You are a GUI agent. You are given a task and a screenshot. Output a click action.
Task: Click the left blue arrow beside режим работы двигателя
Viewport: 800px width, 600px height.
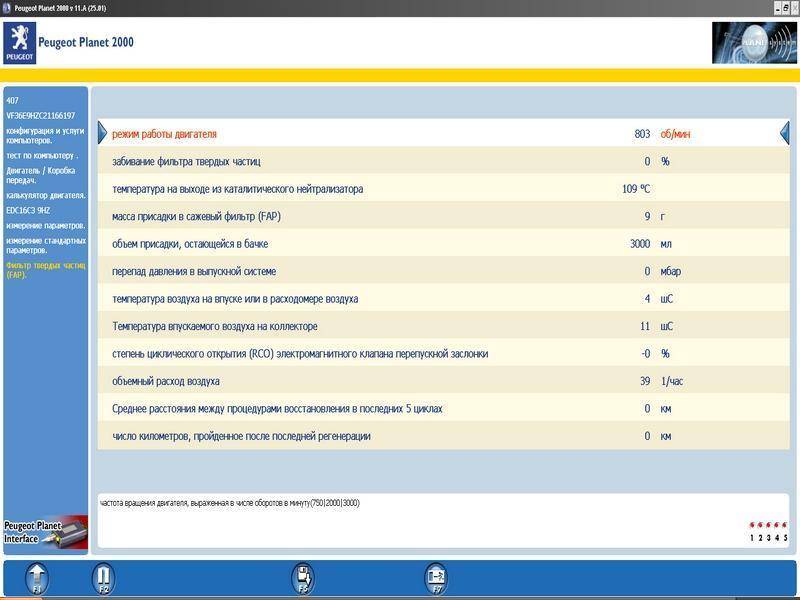pos(103,133)
